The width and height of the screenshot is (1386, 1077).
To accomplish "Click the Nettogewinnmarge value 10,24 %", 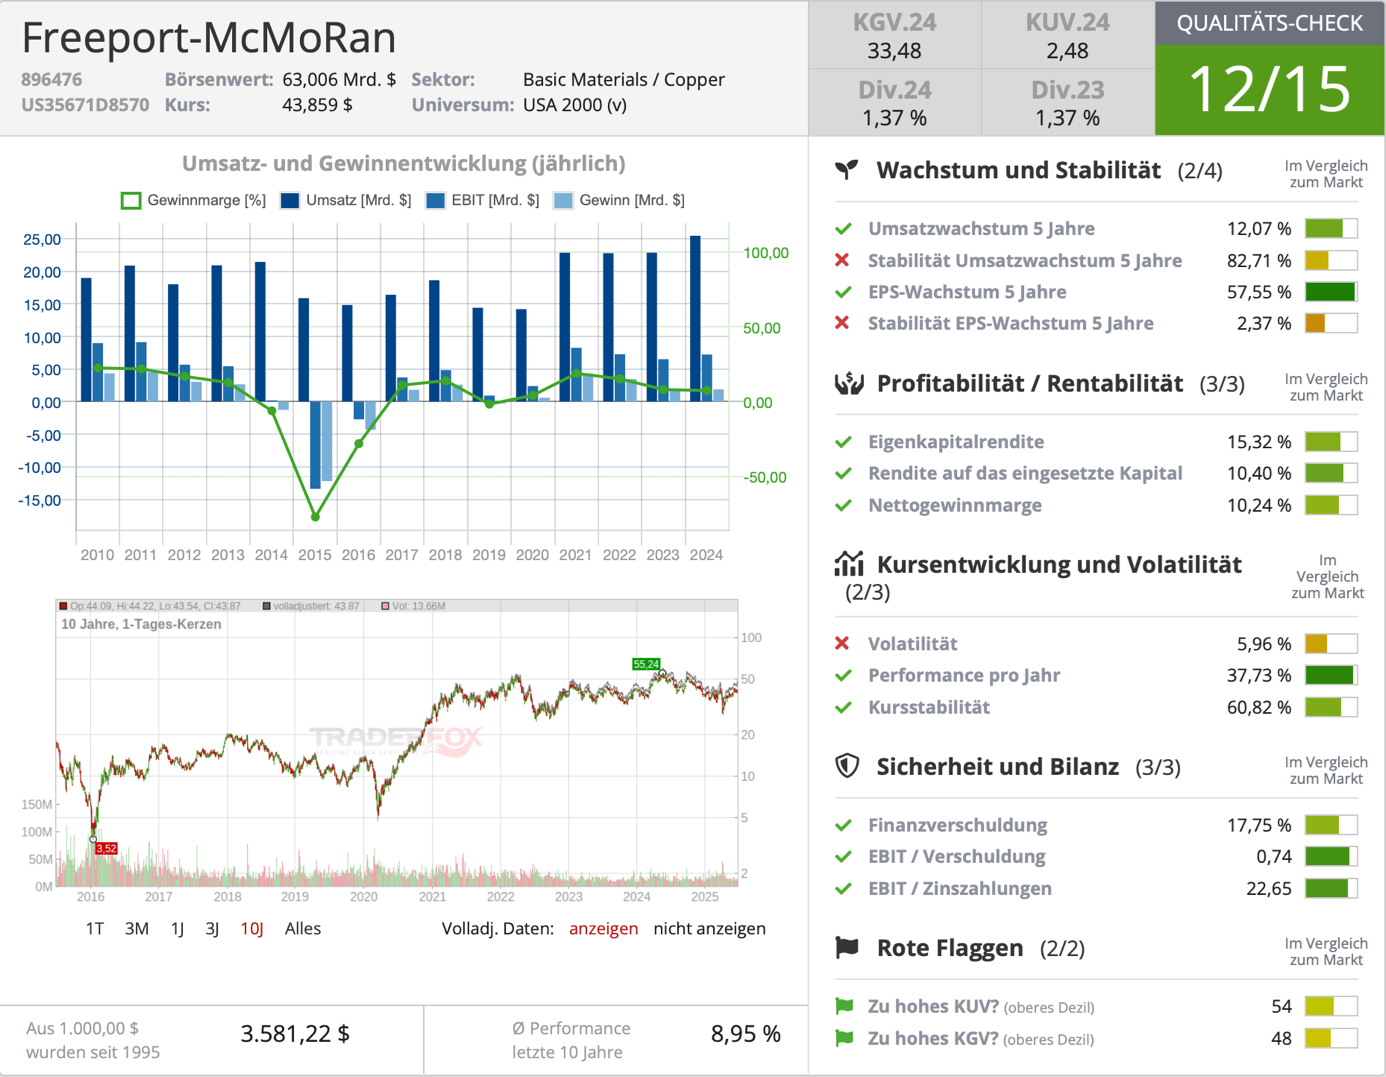I will click(x=1259, y=505).
